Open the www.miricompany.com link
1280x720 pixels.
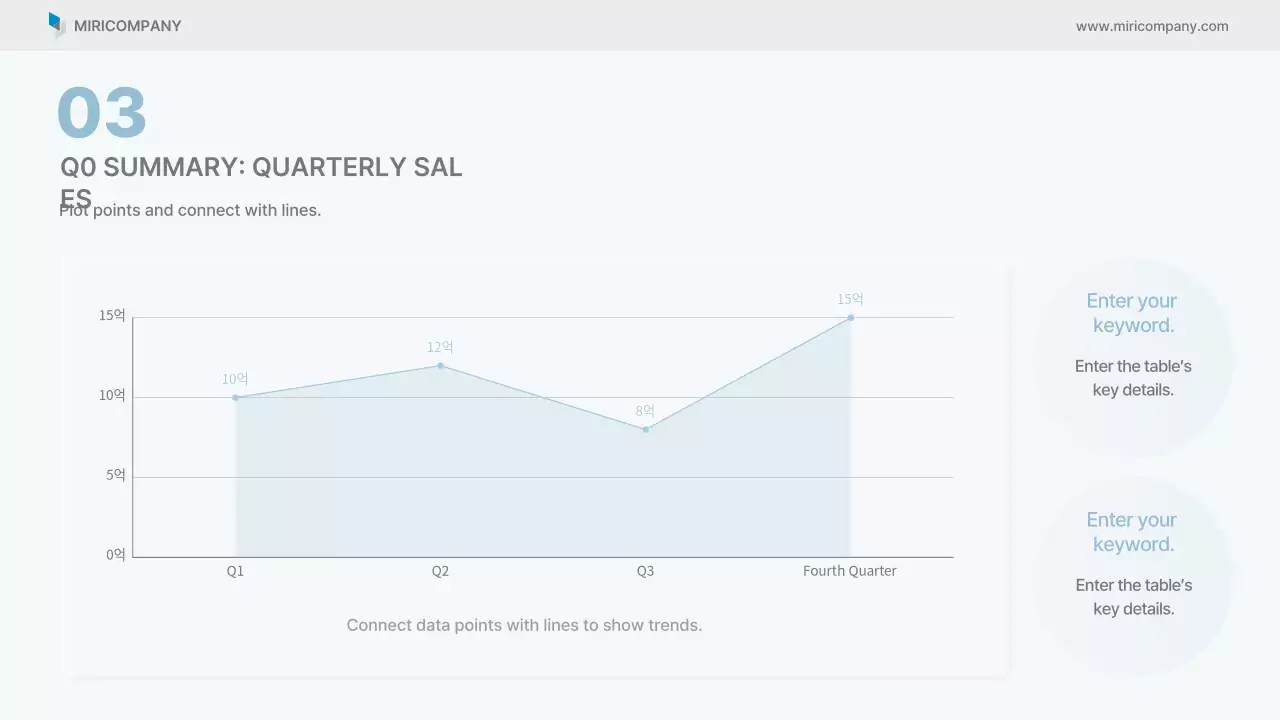(x=1152, y=26)
